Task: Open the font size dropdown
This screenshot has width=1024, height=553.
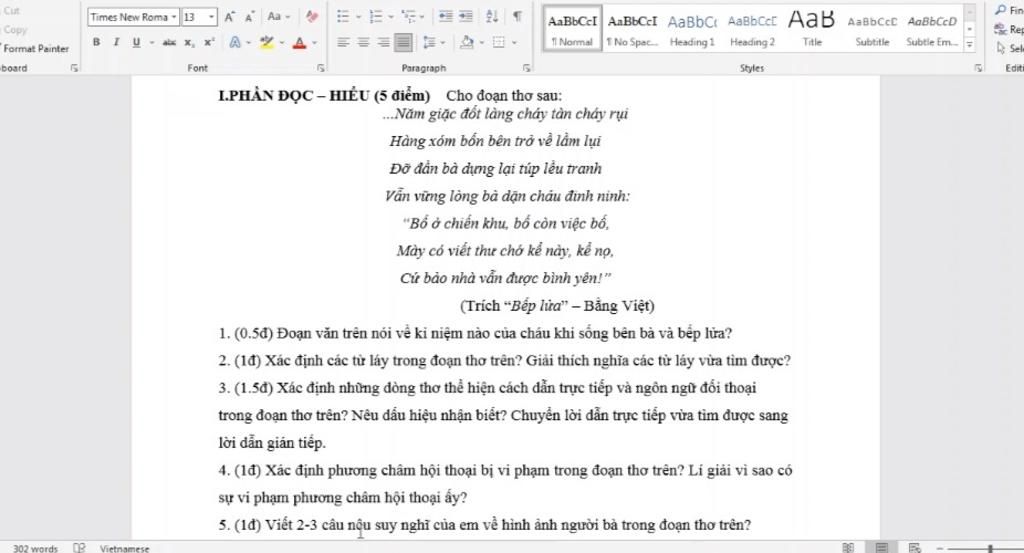Action: 212,17
